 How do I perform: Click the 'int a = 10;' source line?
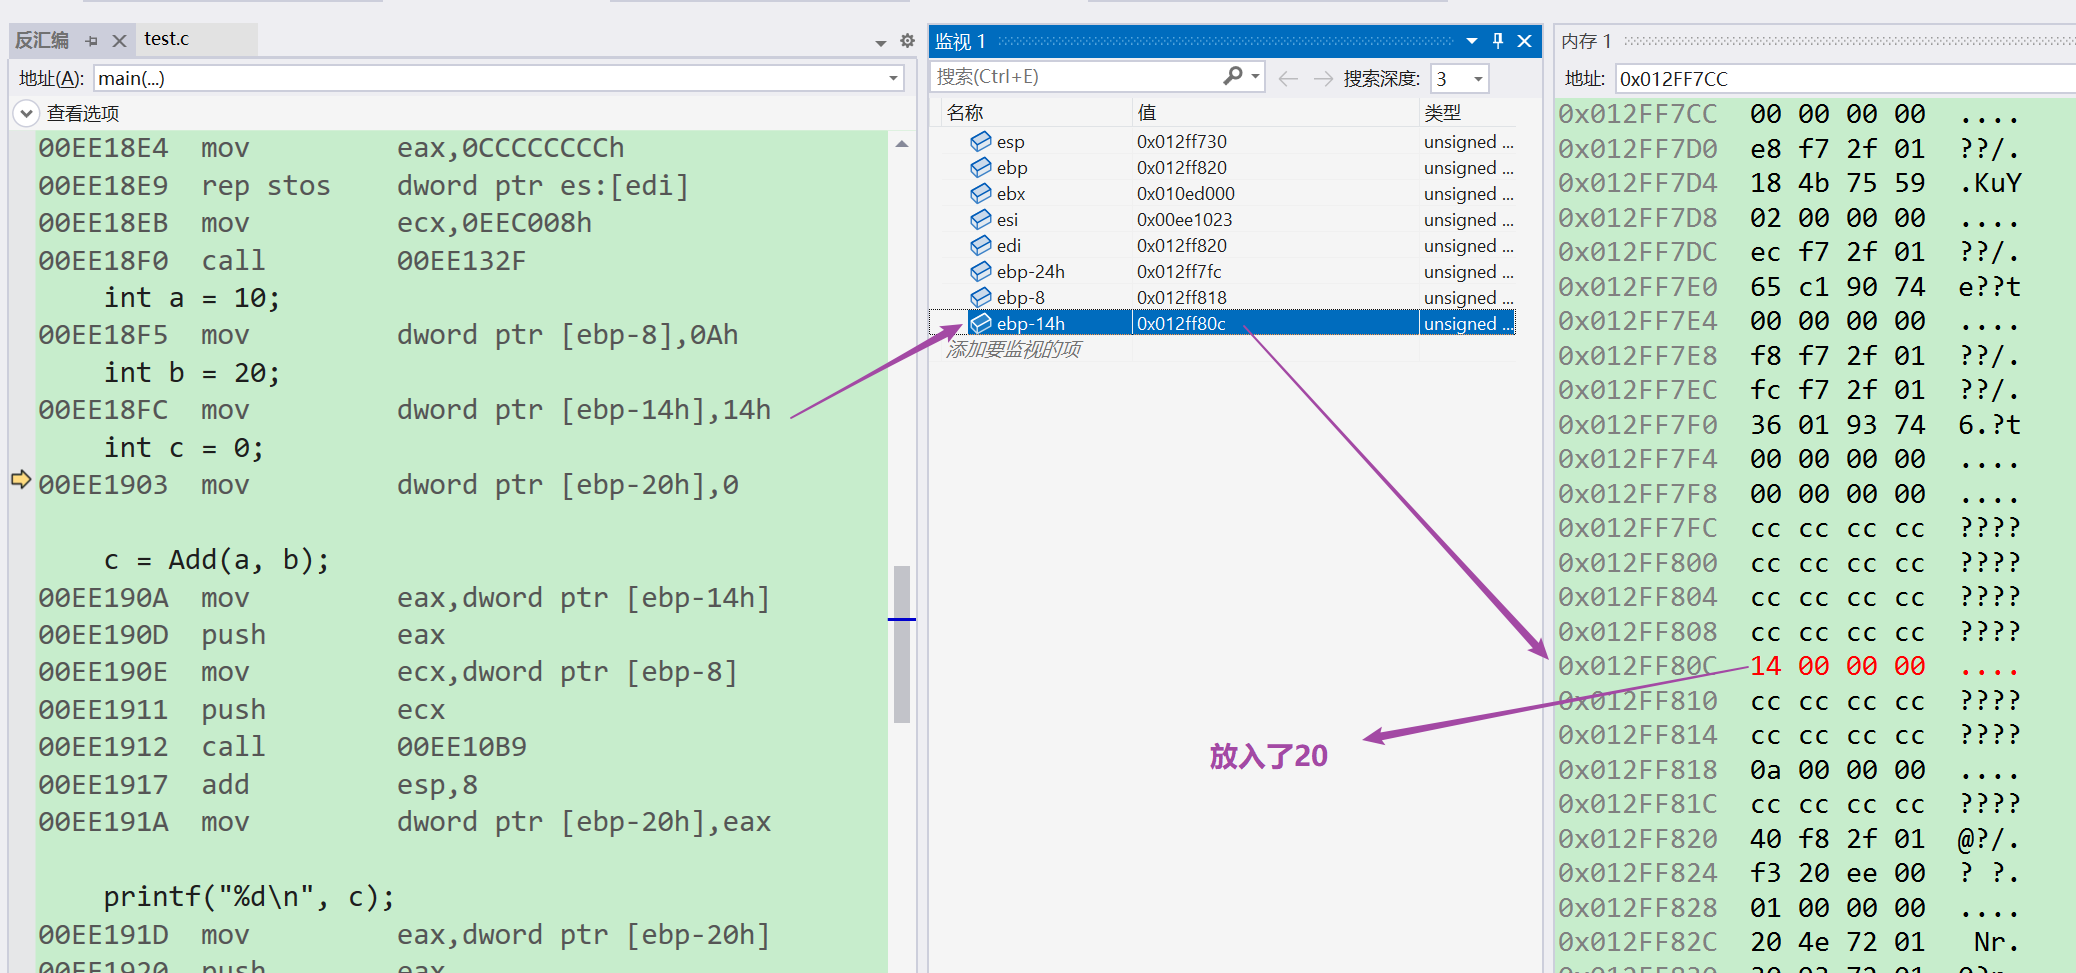pyautogui.click(x=192, y=298)
